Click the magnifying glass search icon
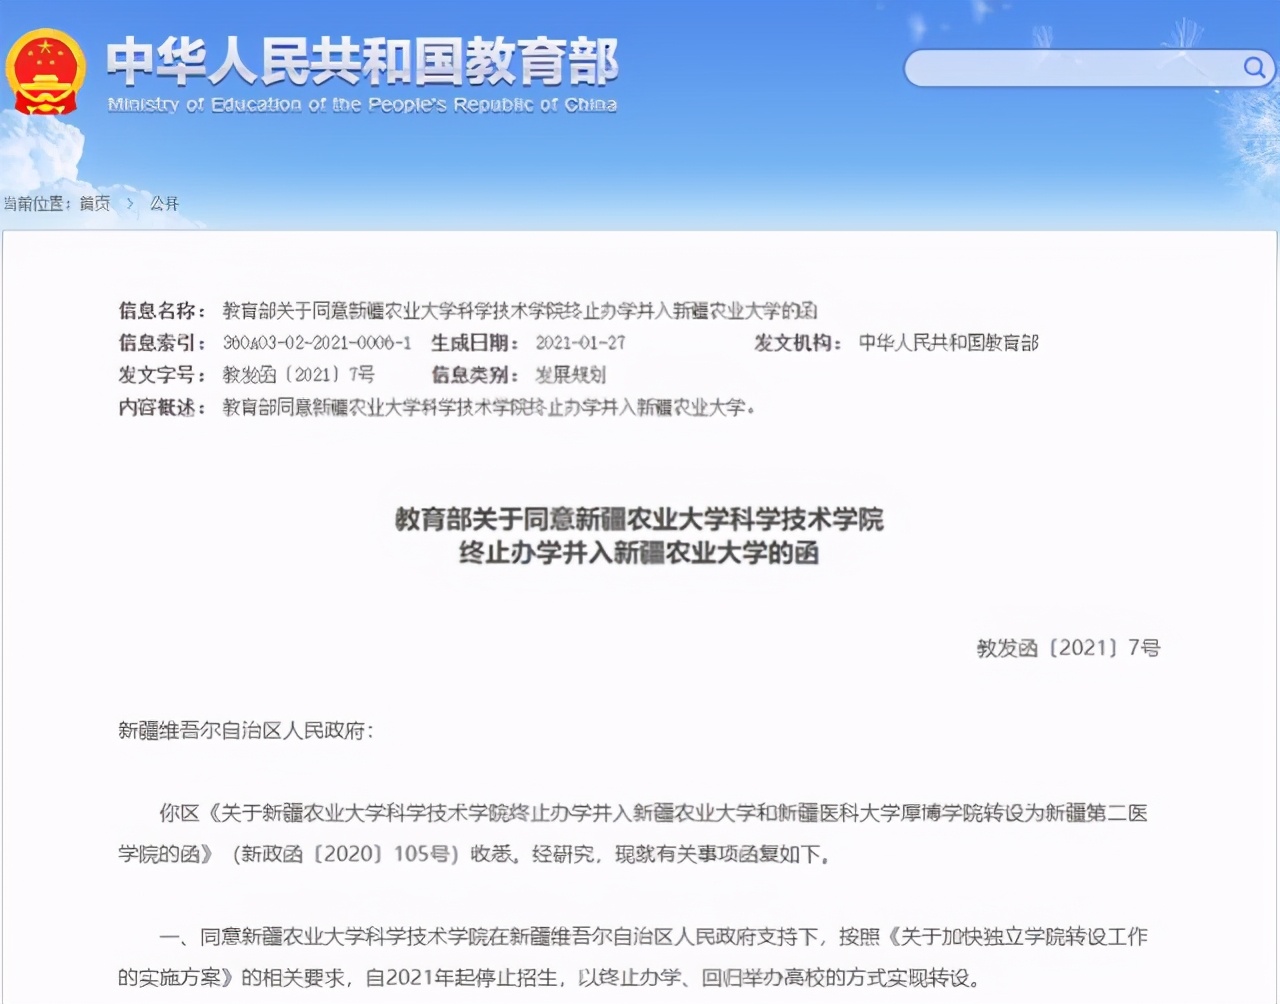 [x=1253, y=68]
